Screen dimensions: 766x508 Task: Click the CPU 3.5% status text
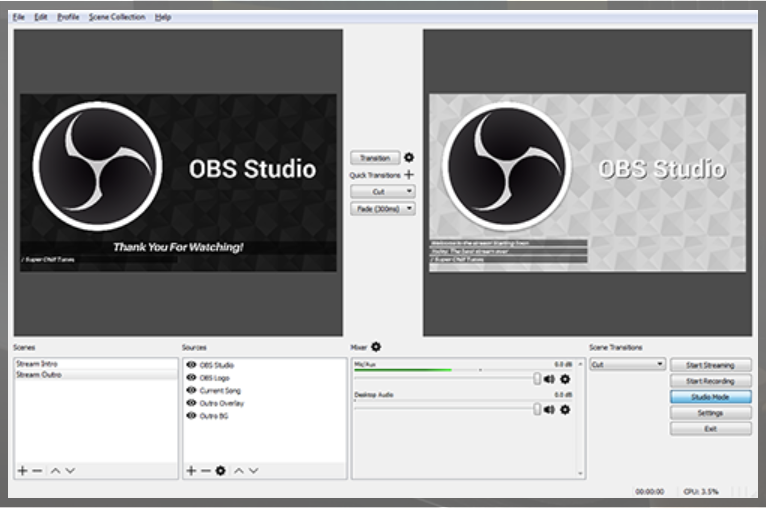701,491
